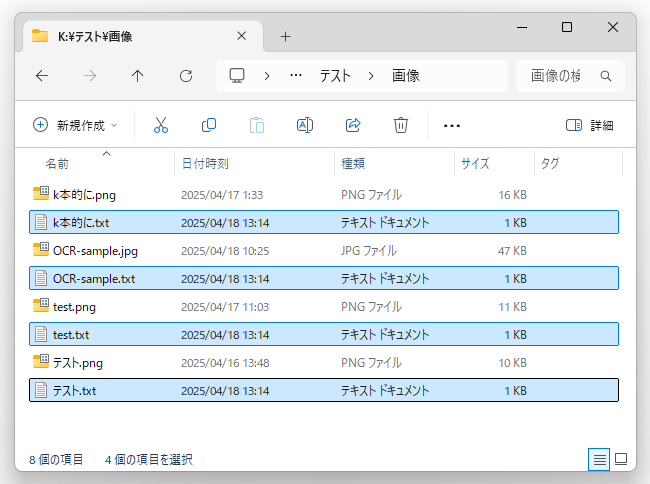Open the toolbar three-dot more options
Viewport: 650px width, 484px height.
point(451,126)
